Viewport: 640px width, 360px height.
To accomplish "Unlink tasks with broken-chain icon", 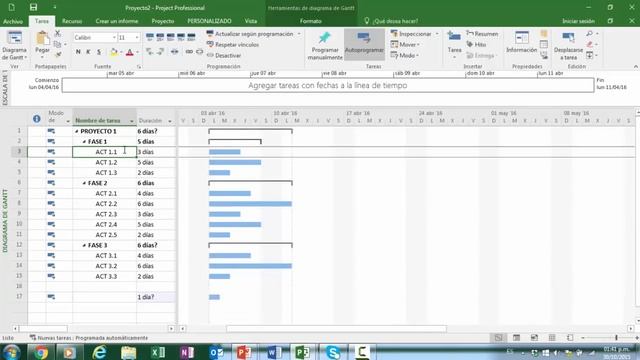I will tap(199, 52).
